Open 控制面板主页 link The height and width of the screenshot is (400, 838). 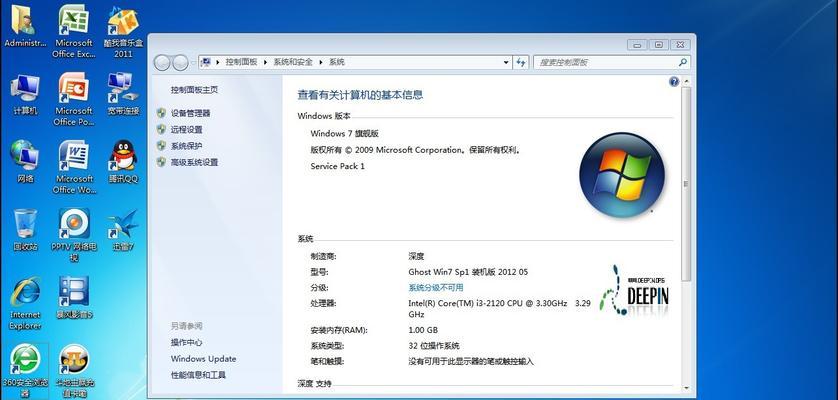pyautogui.click(x=195, y=90)
